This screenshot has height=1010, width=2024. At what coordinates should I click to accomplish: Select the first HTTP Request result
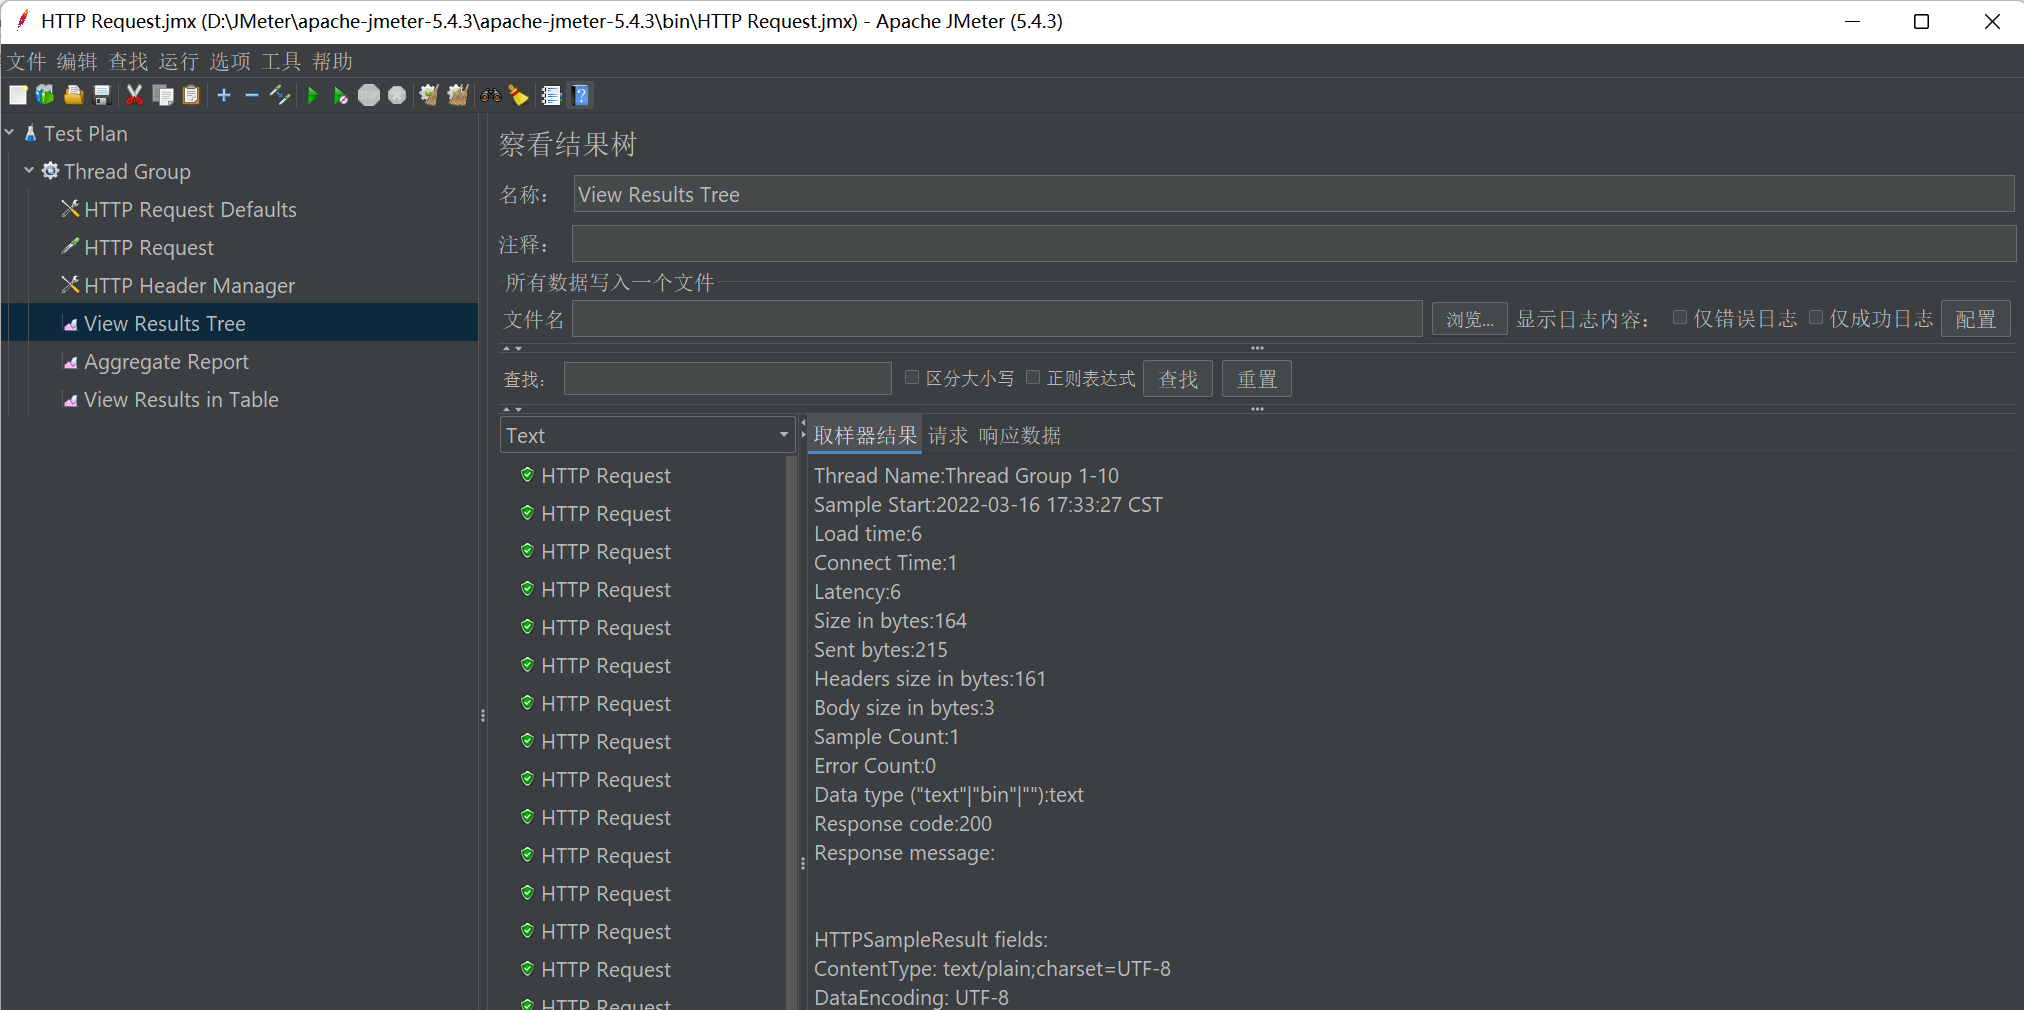[x=606, y=475]
